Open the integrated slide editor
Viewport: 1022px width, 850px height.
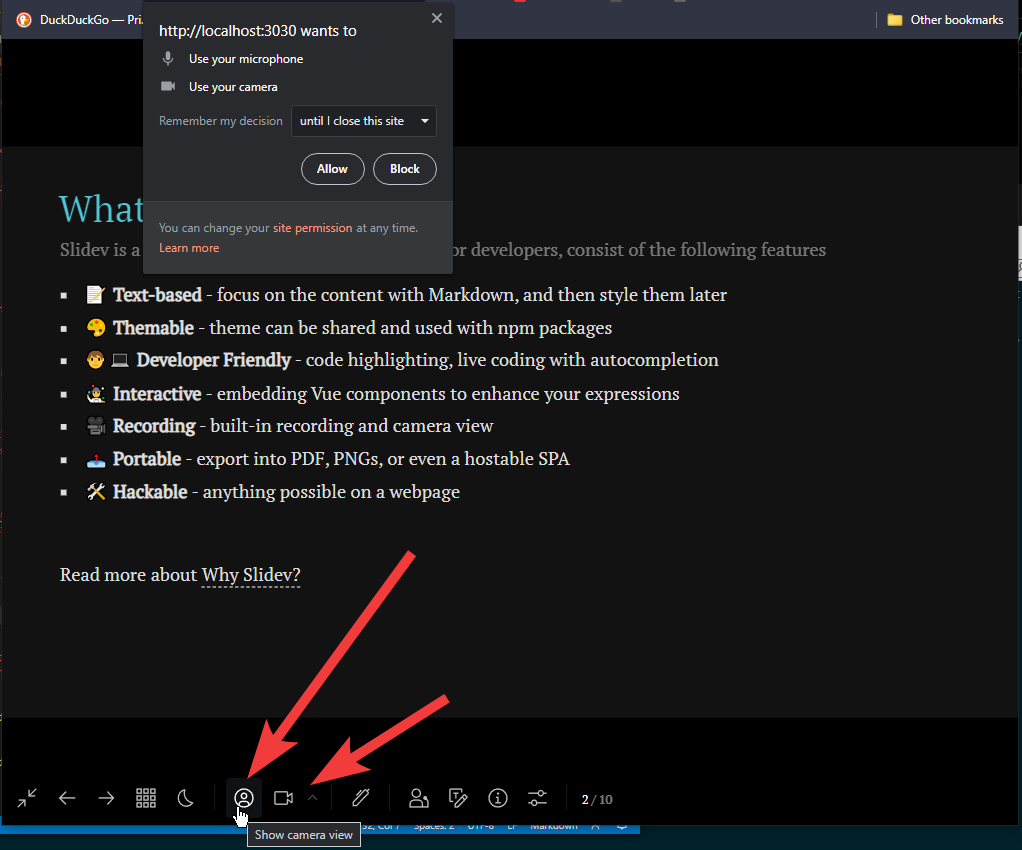458,798
